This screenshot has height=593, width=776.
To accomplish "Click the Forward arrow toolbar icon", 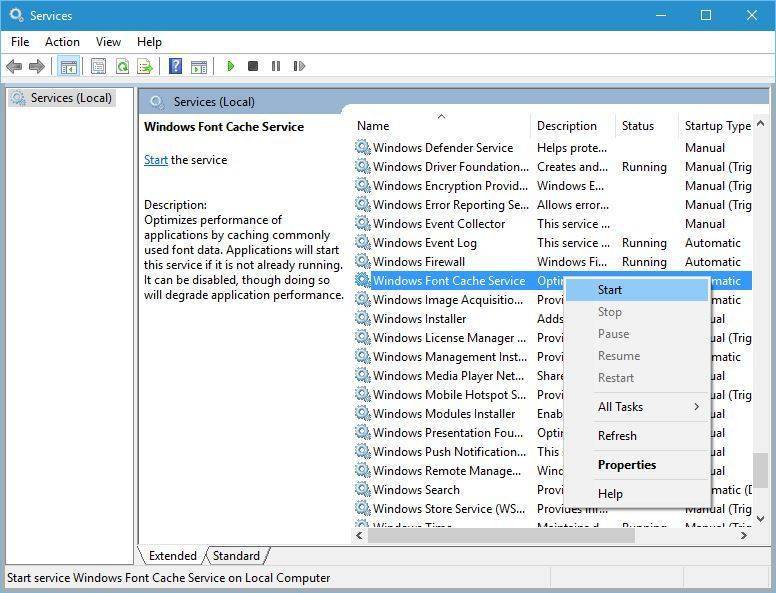I will tap(37, 66).
